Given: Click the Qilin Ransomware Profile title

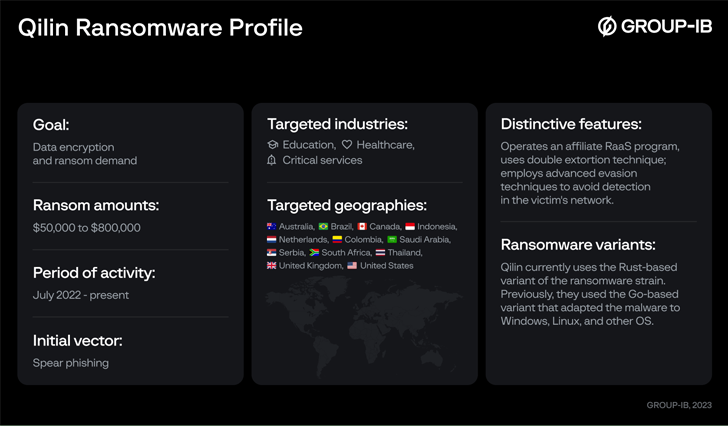Looking at the screenshot, I should (160, 28).
